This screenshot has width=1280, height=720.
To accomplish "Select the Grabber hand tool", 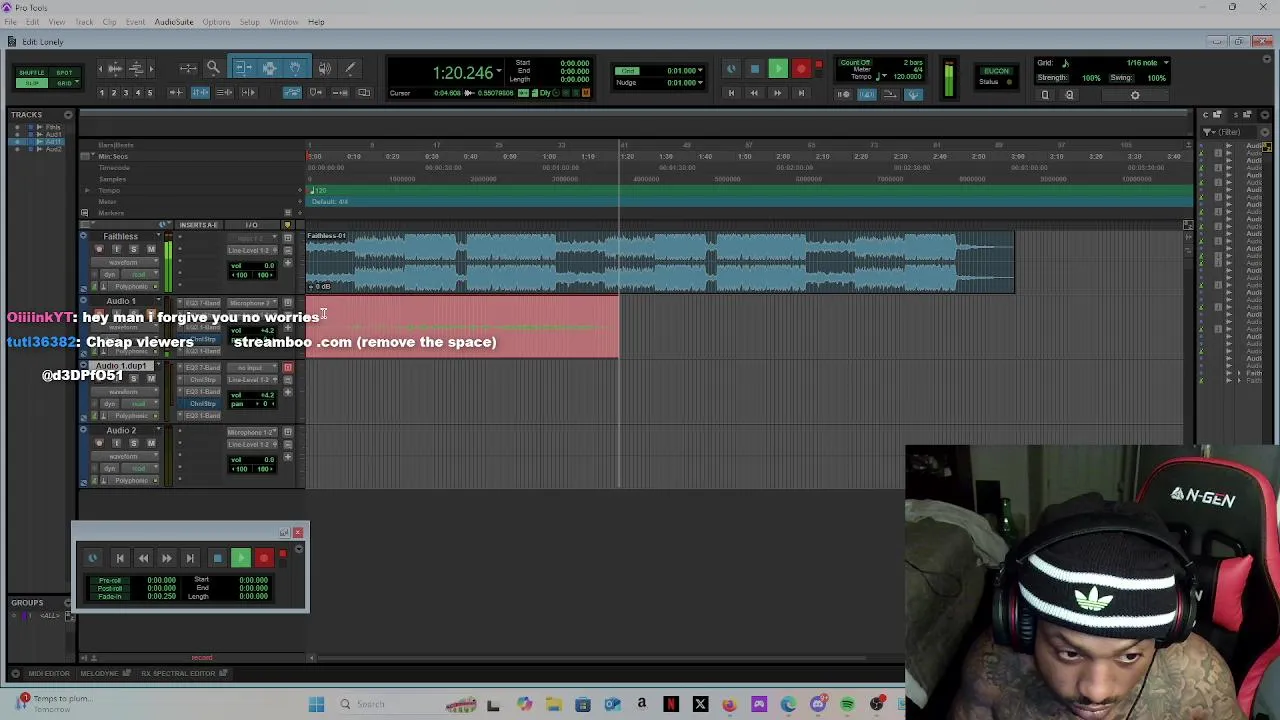I will coord(296,68).
